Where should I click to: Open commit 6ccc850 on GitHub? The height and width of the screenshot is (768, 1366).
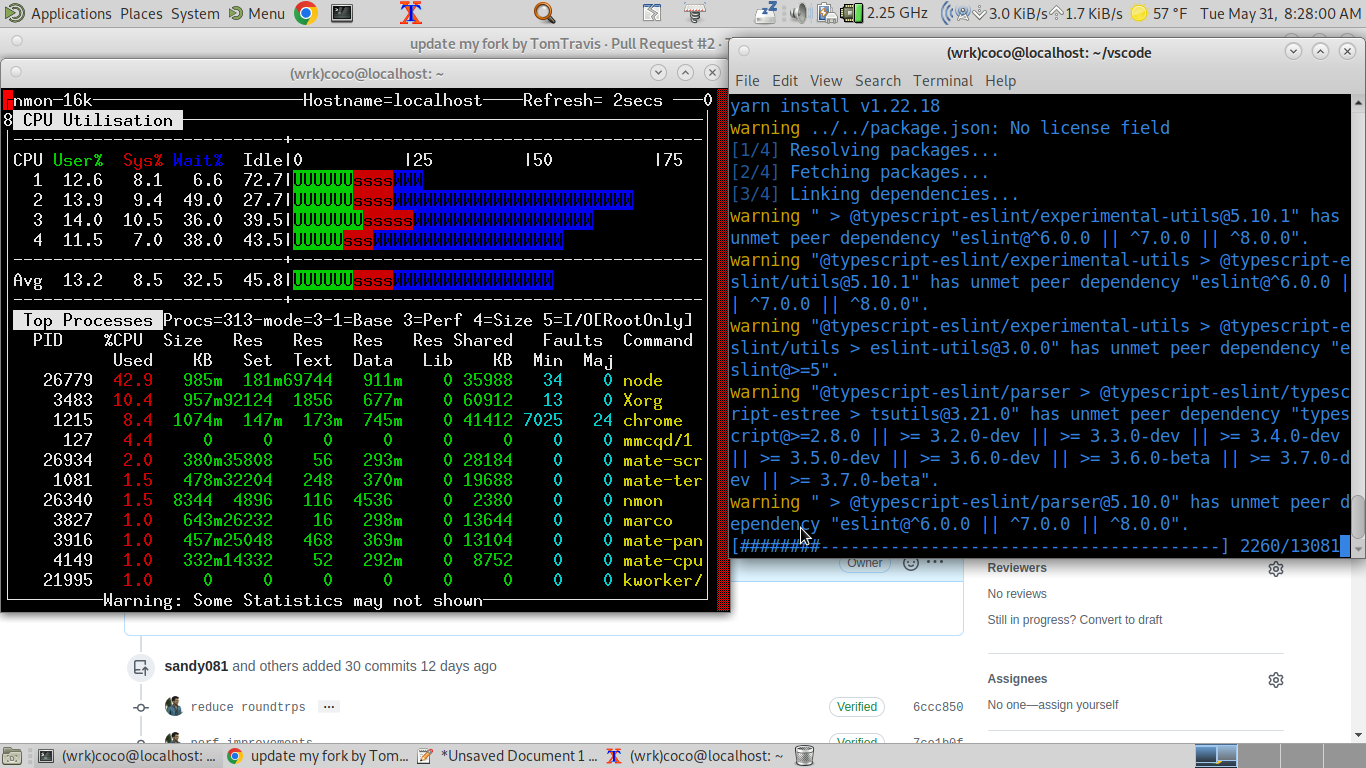point(938,706)
